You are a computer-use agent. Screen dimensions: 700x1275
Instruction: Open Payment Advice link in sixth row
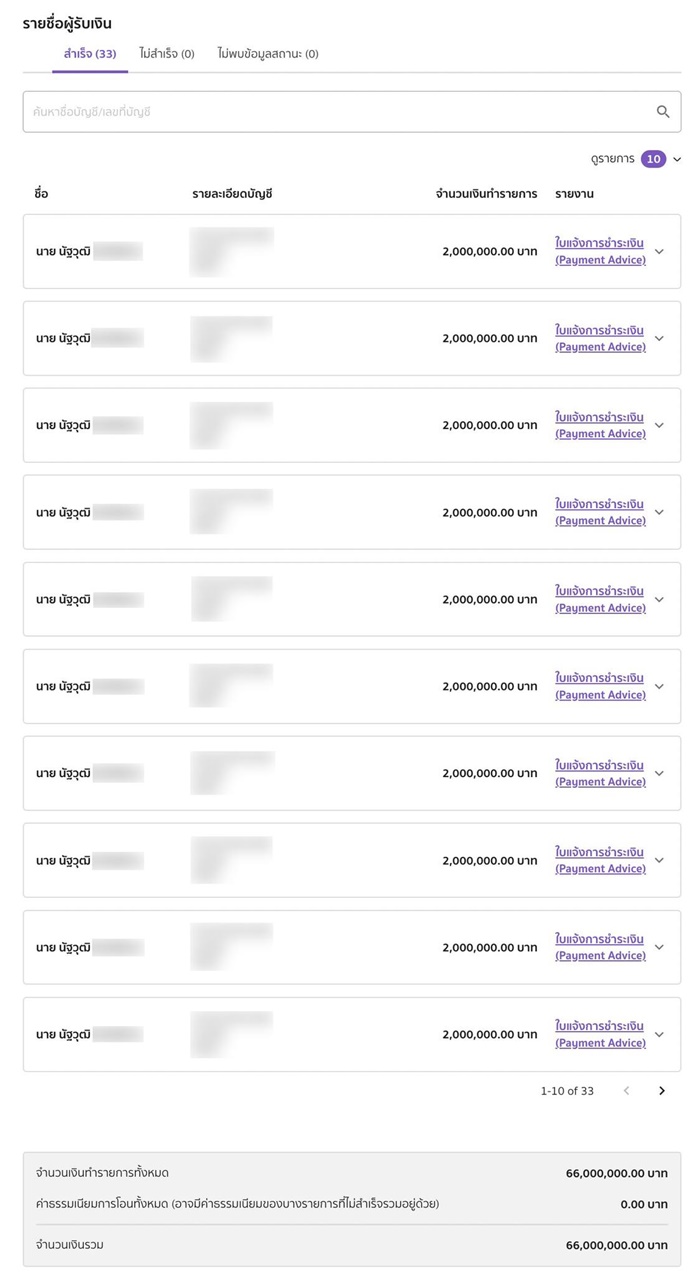pos(600,687)
